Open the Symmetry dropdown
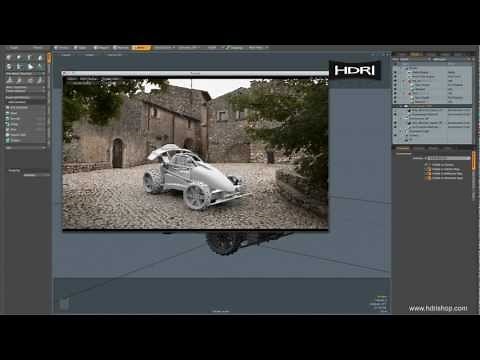Image resolution: width=480 pixels, height=360 pixels. click(189, 48)
